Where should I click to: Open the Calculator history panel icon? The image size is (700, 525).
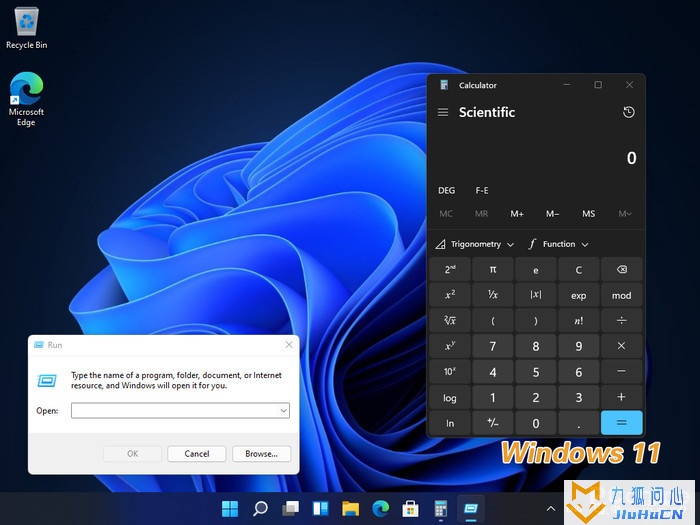(629, 112)
